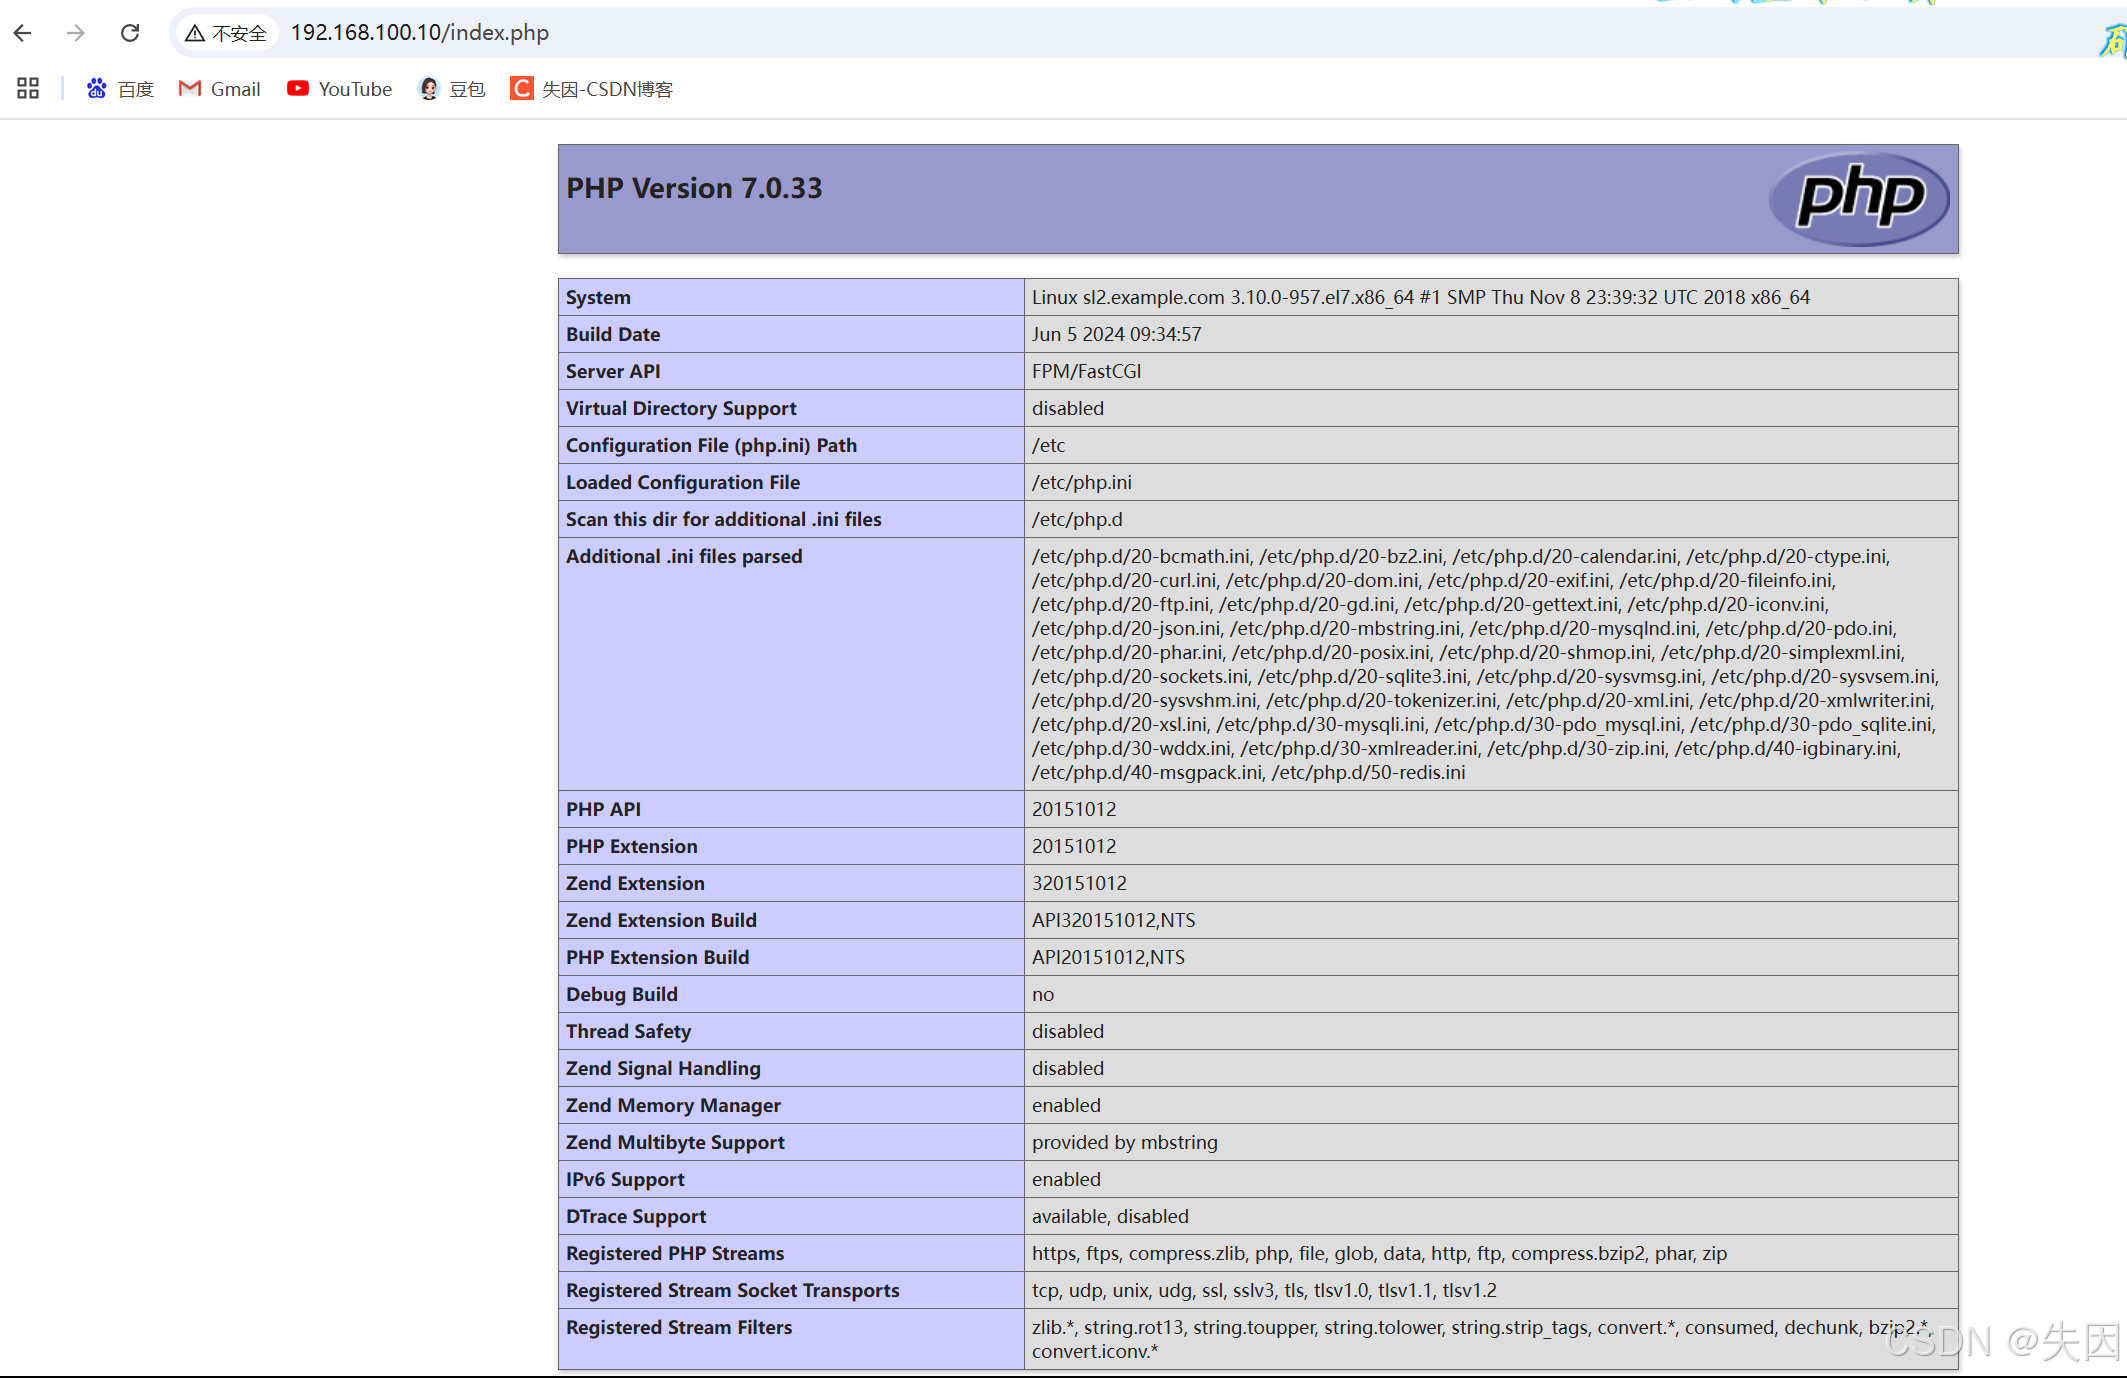
Task: Click the Zend Extension Build label
Action: (x=661, y=920)
